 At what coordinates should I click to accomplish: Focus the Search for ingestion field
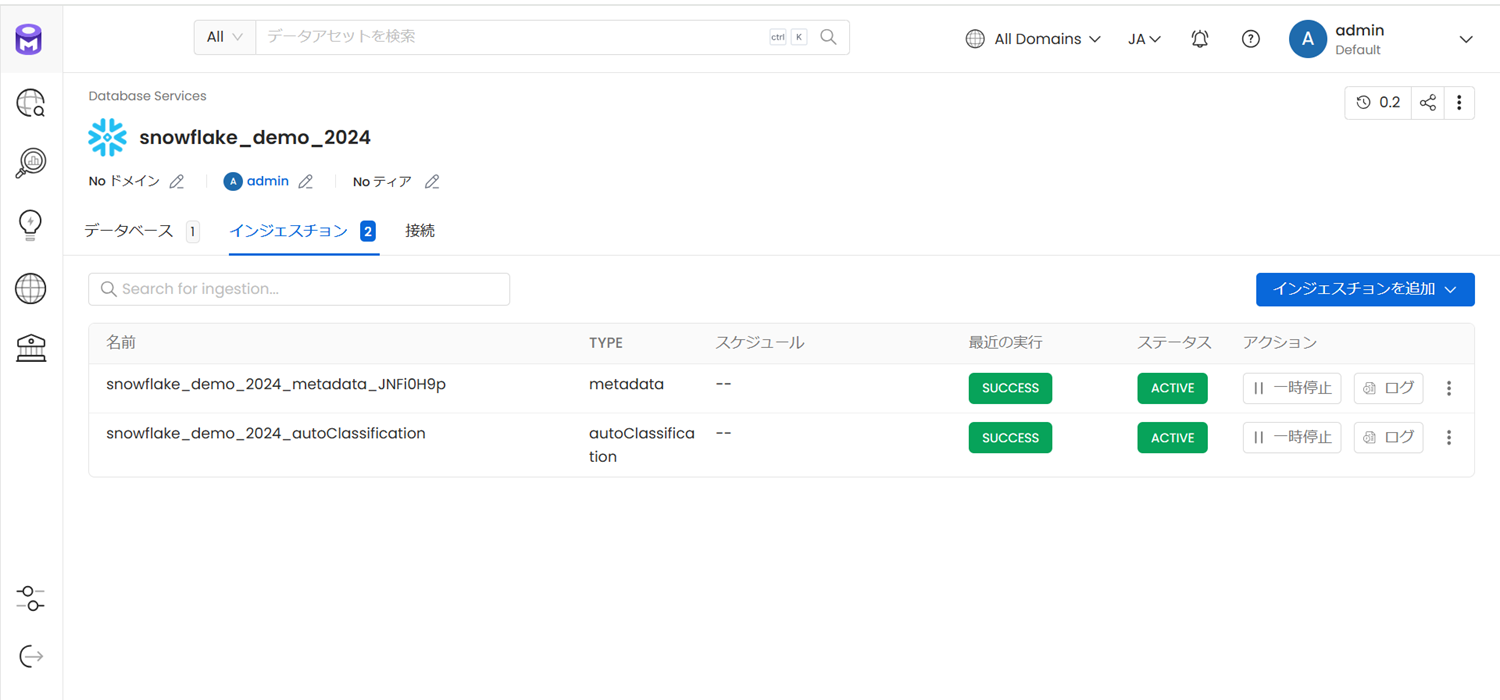tap(299, 289)
